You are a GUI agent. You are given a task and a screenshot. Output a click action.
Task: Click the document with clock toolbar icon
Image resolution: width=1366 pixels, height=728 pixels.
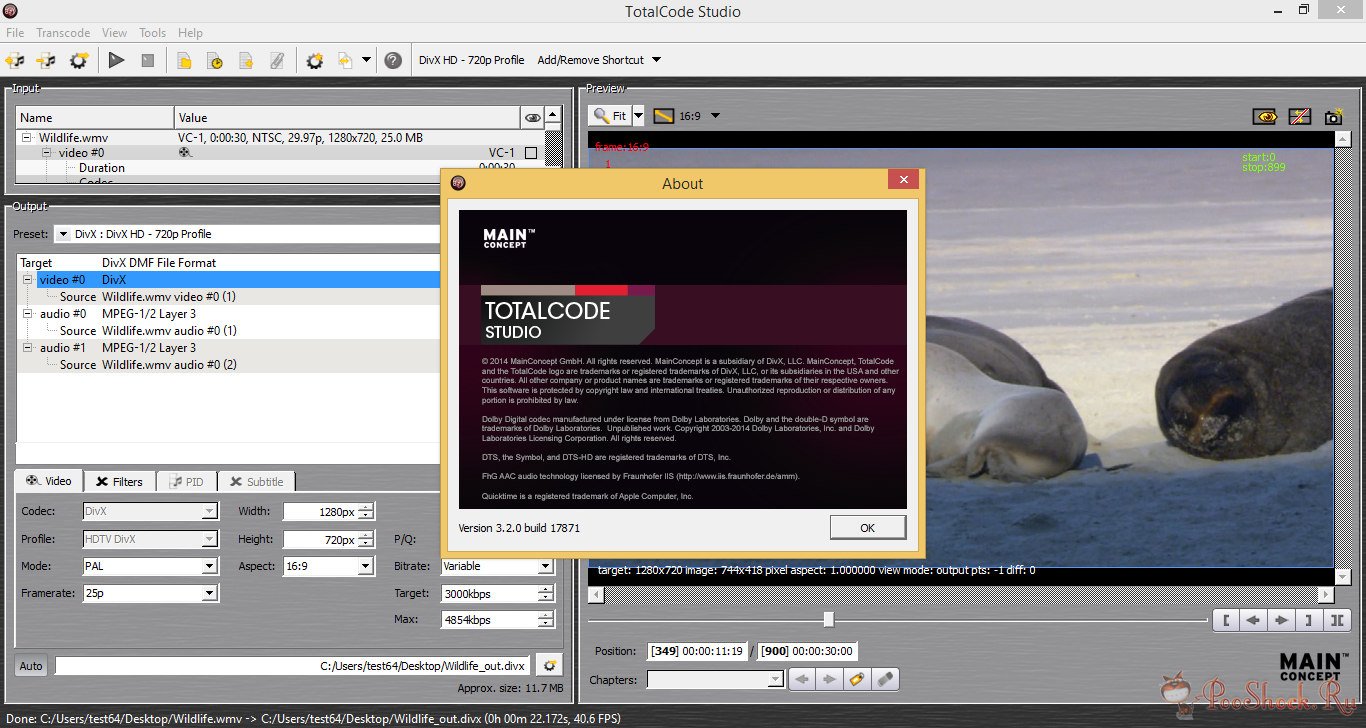(x=214, y=61)
